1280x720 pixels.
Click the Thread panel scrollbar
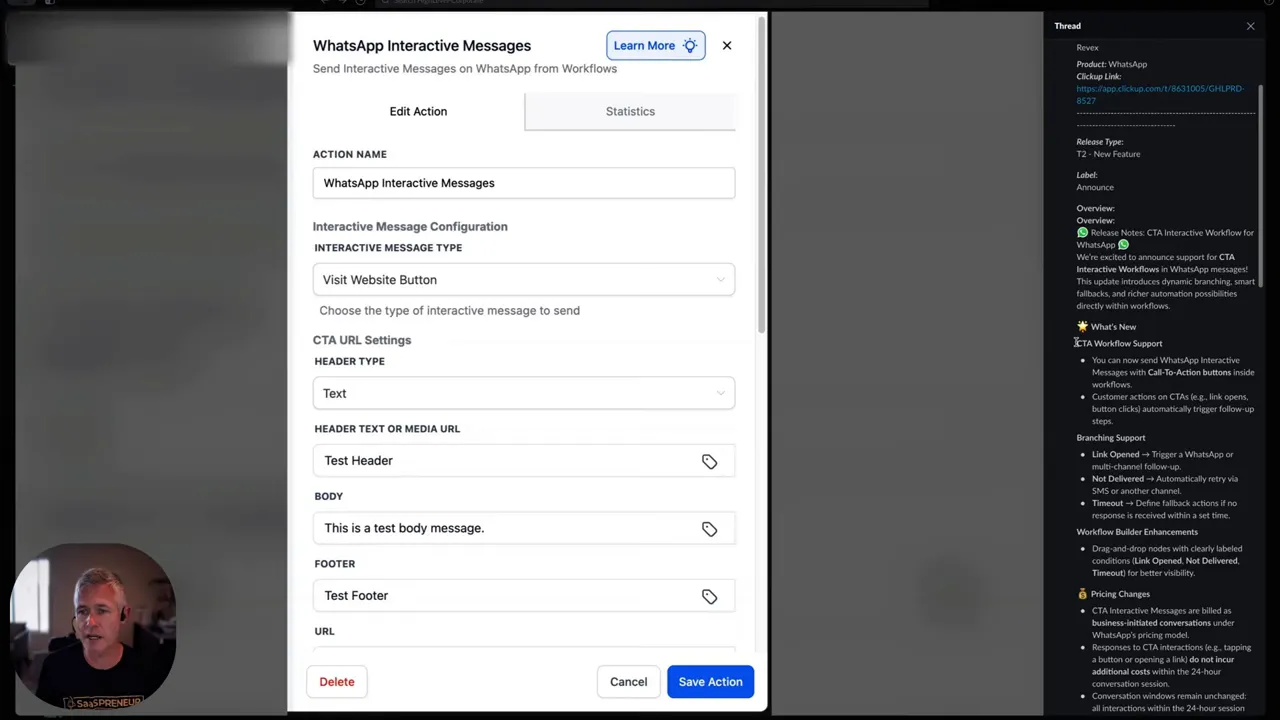coord(1262,185)
